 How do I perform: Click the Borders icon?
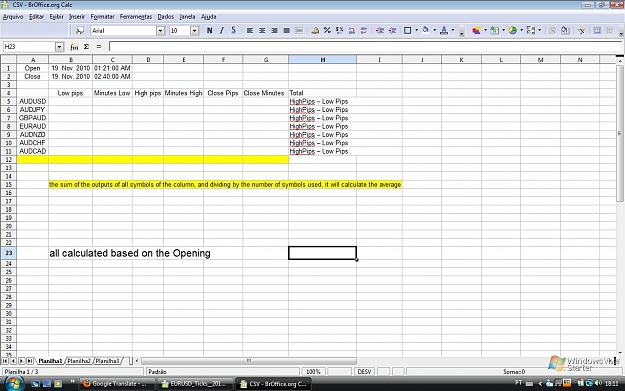(407, 30)
